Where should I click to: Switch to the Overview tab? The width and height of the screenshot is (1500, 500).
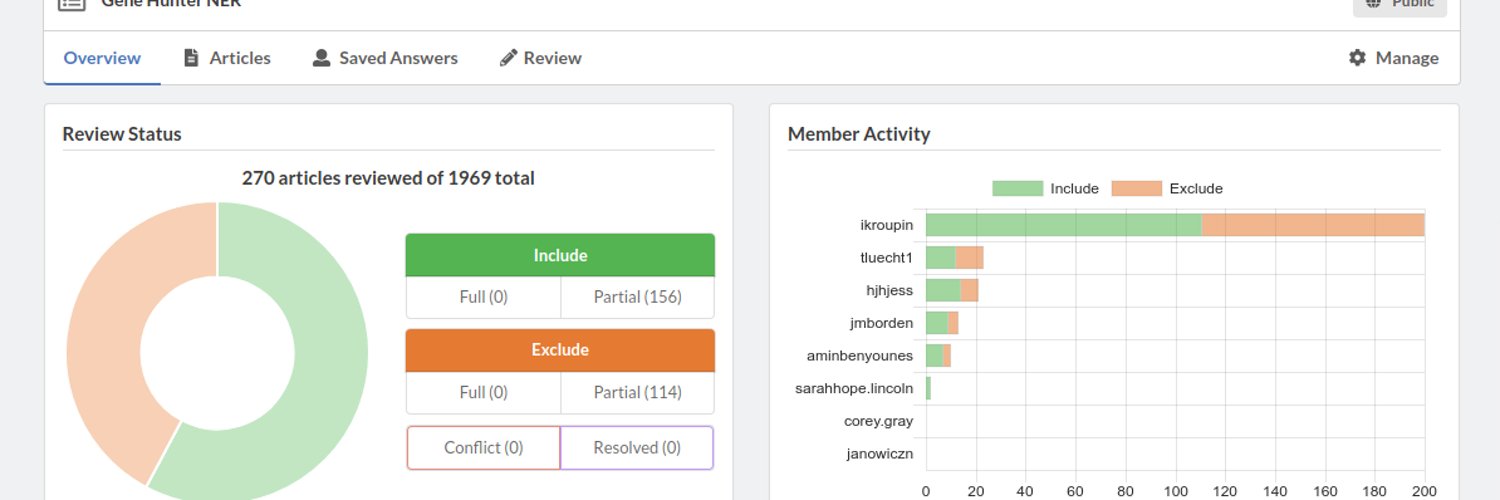coord(102,58)
